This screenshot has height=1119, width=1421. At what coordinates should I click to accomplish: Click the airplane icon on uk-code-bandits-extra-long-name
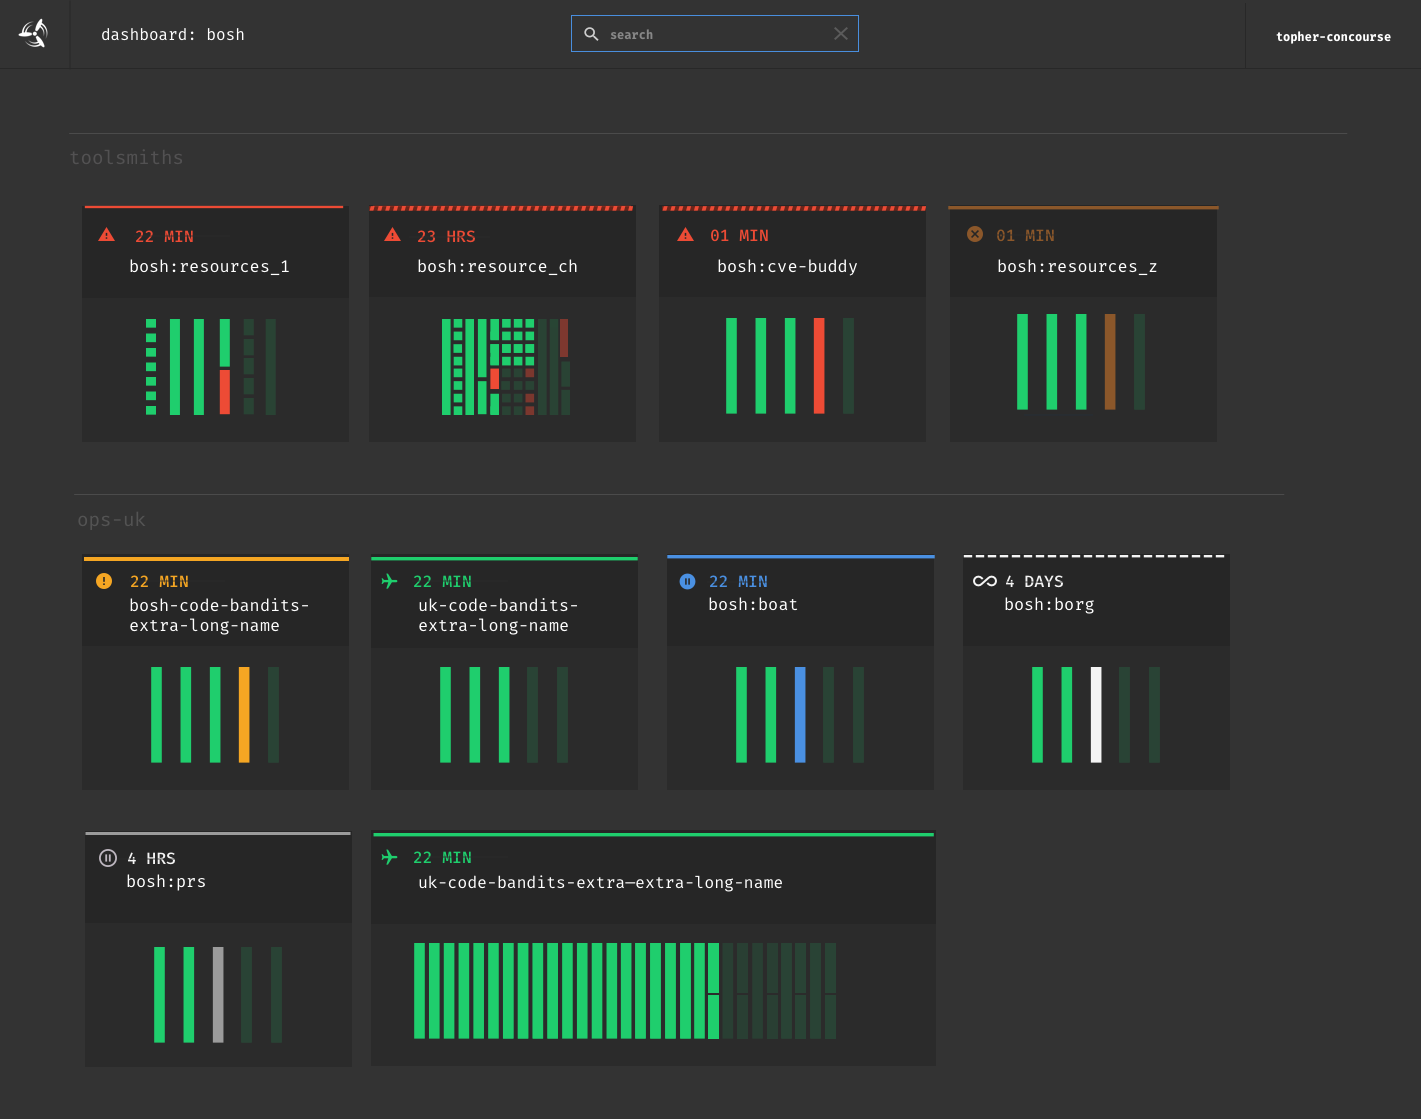coord(389,580)
